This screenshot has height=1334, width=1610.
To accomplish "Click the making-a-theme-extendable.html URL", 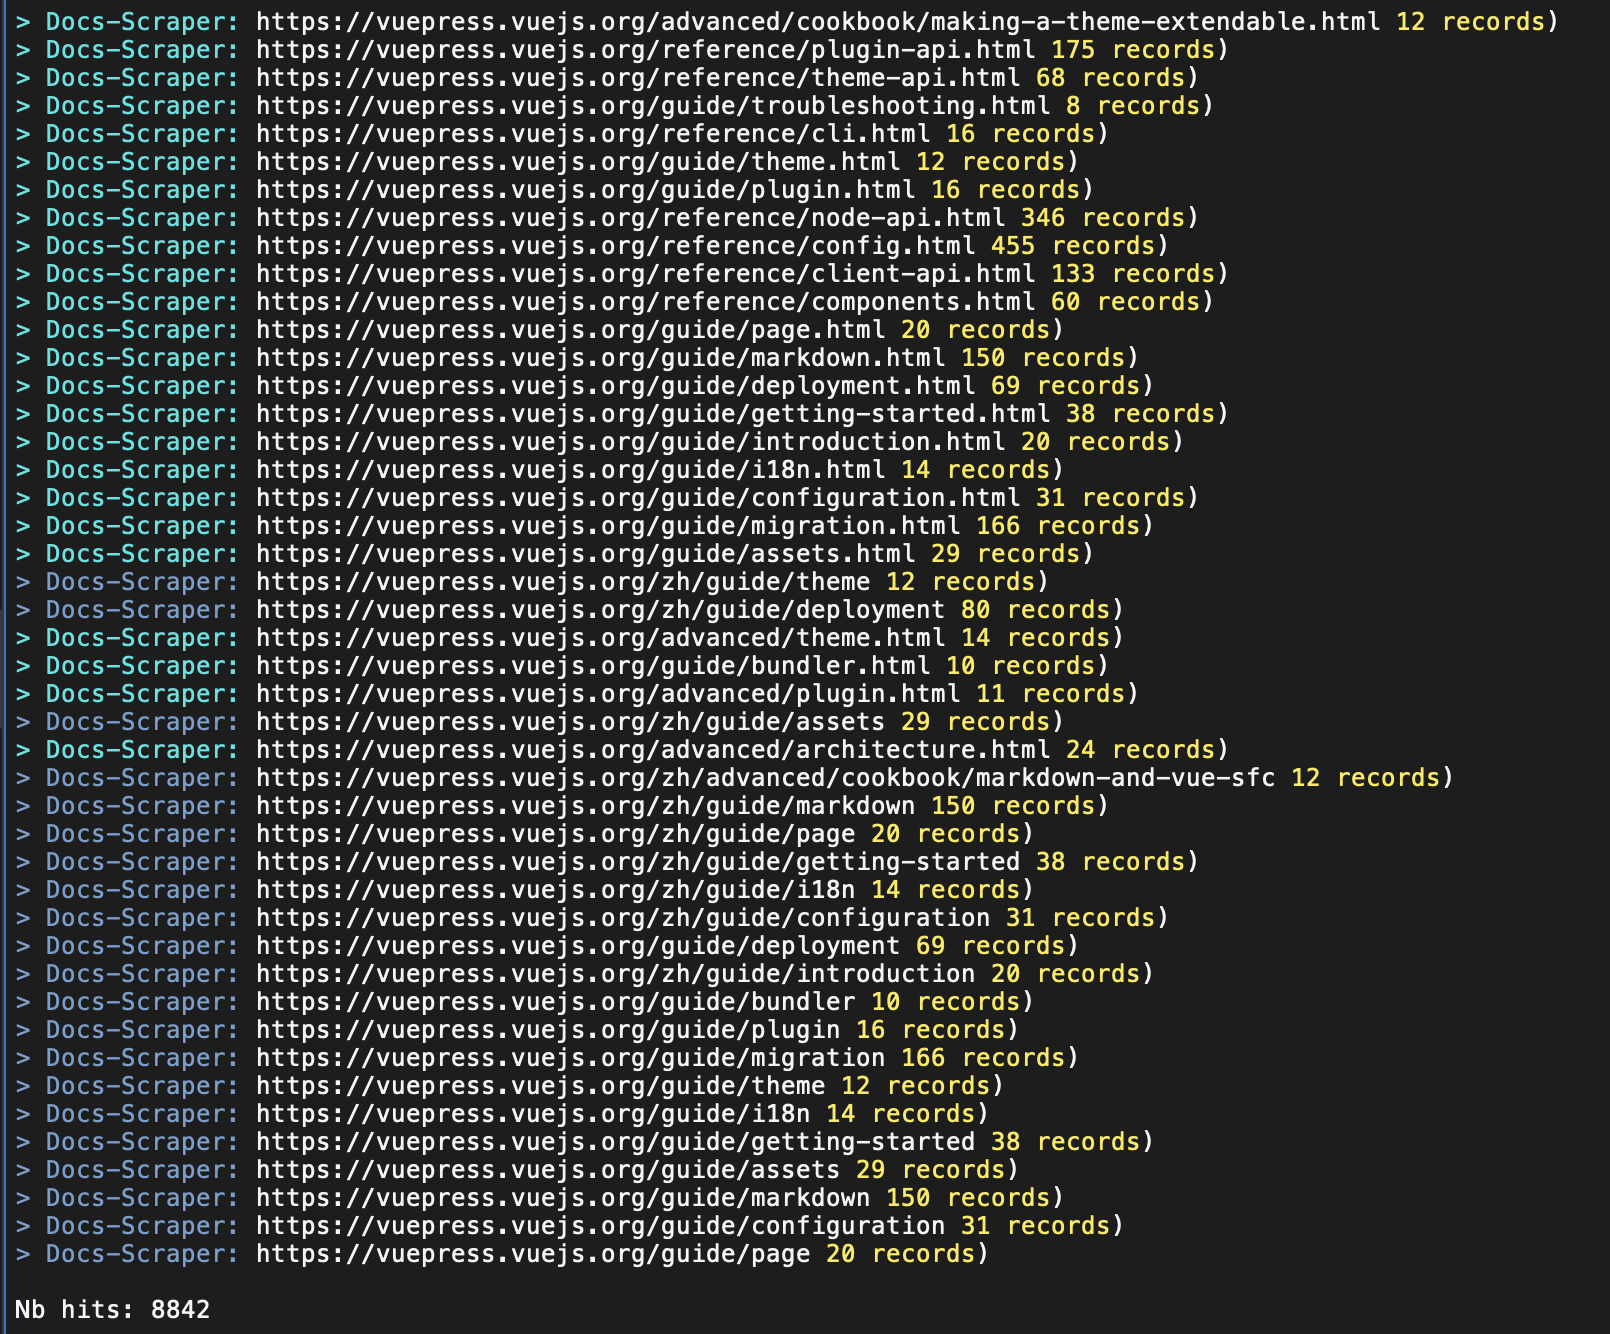I will coord(819,22).
